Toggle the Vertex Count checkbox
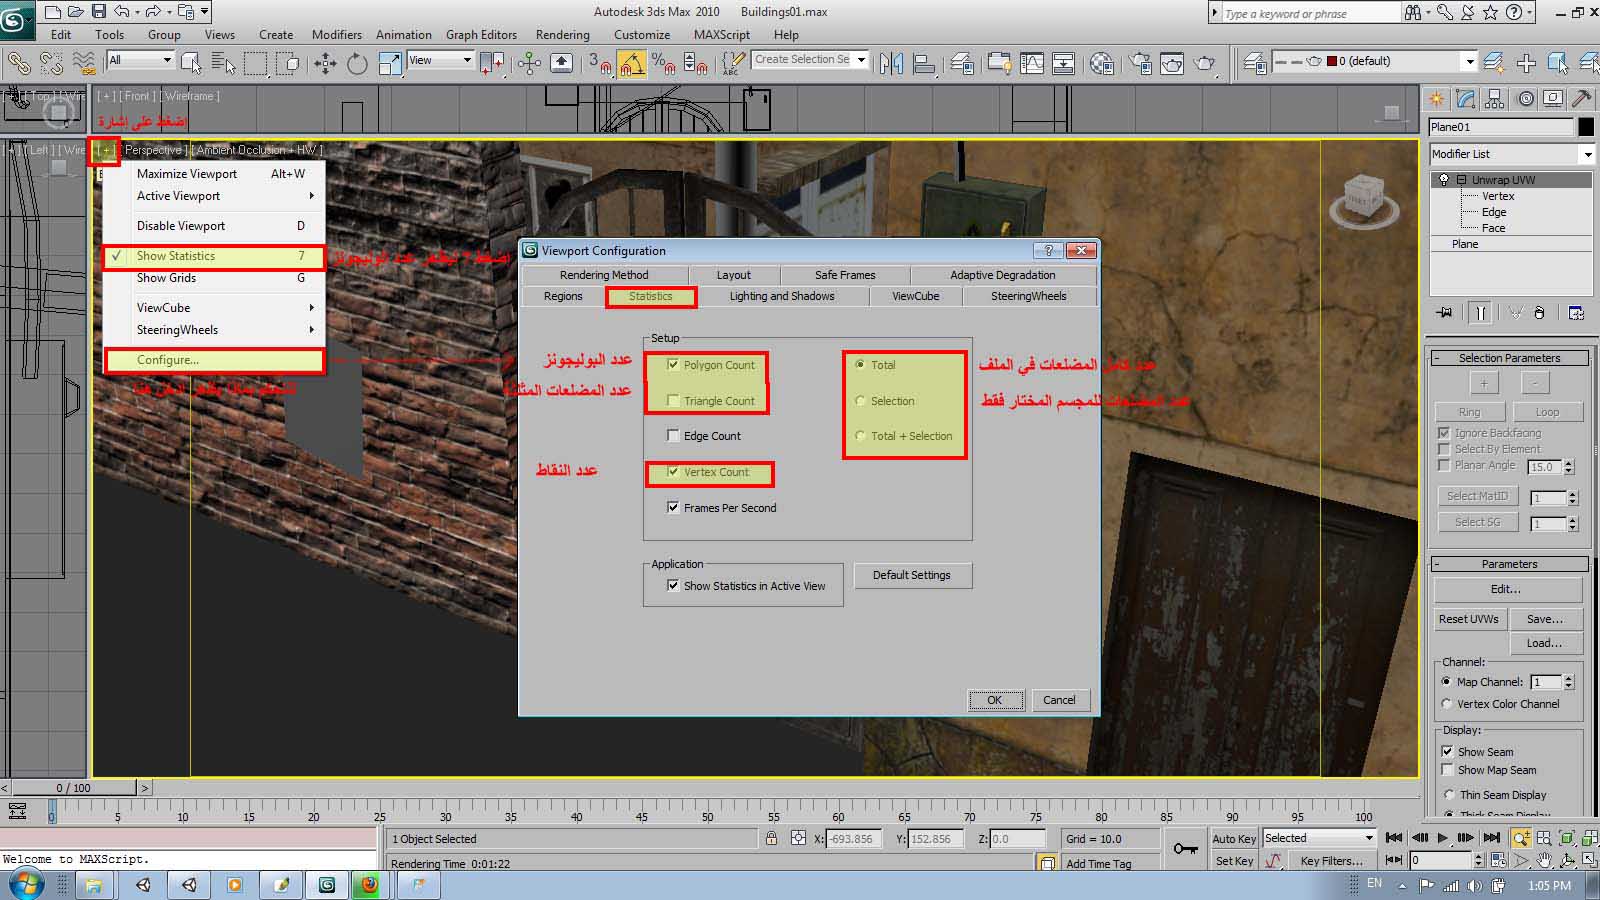 click(673, 472)
